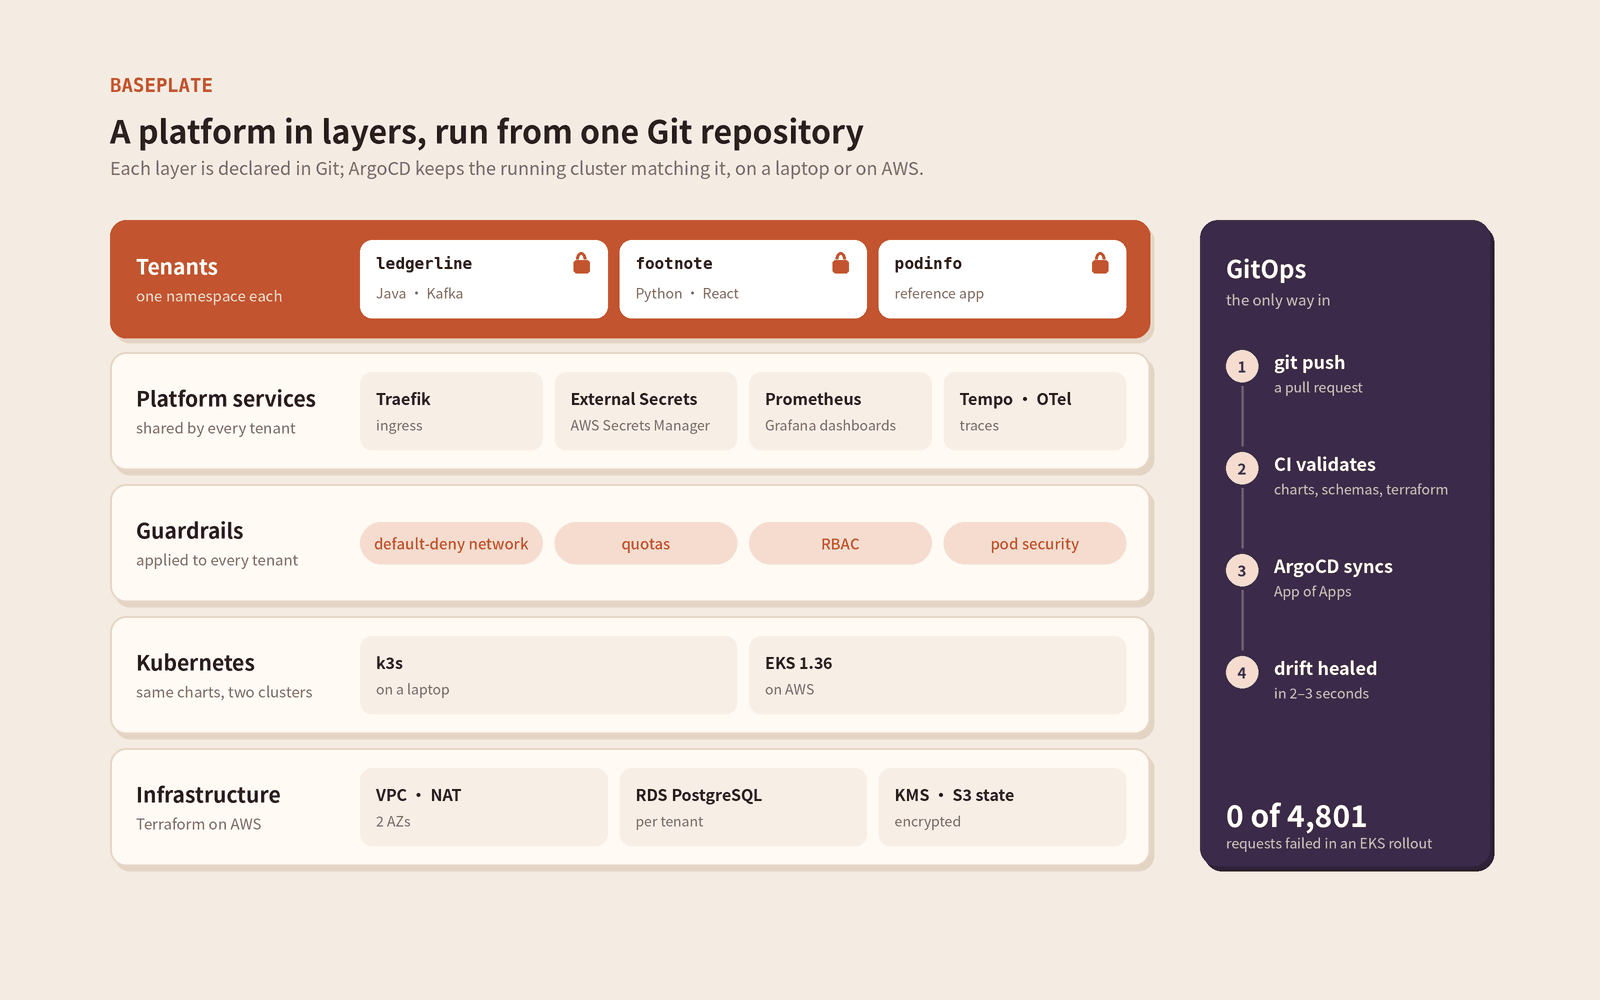This screenshot has height=1000, width=1600.
Task: Click the '0 of 4,801' statistic
Action: coord(1296,816)
